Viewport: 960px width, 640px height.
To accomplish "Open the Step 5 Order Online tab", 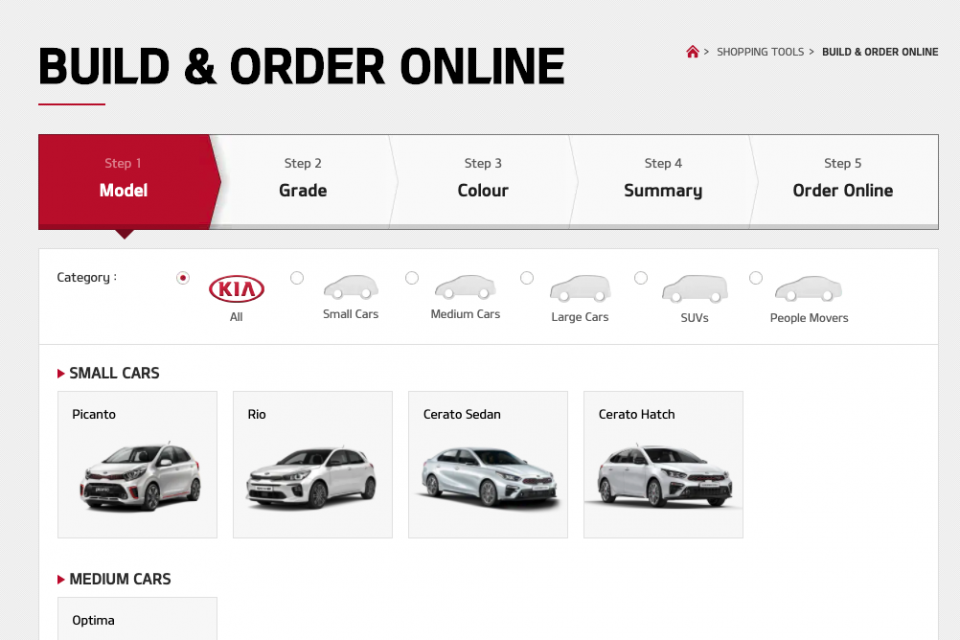I will pyautogui.click(x=843, y=181).
